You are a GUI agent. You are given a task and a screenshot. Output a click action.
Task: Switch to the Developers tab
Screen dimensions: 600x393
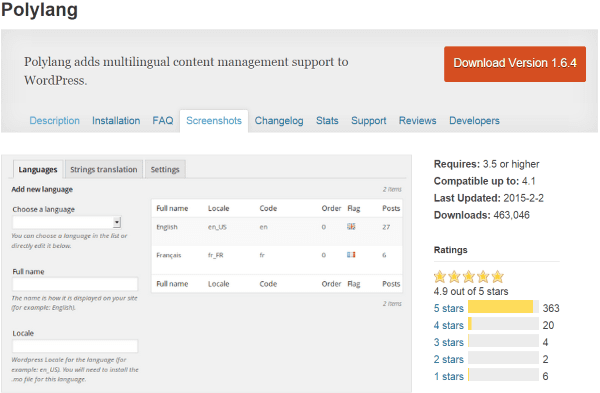tap(474, 121)
